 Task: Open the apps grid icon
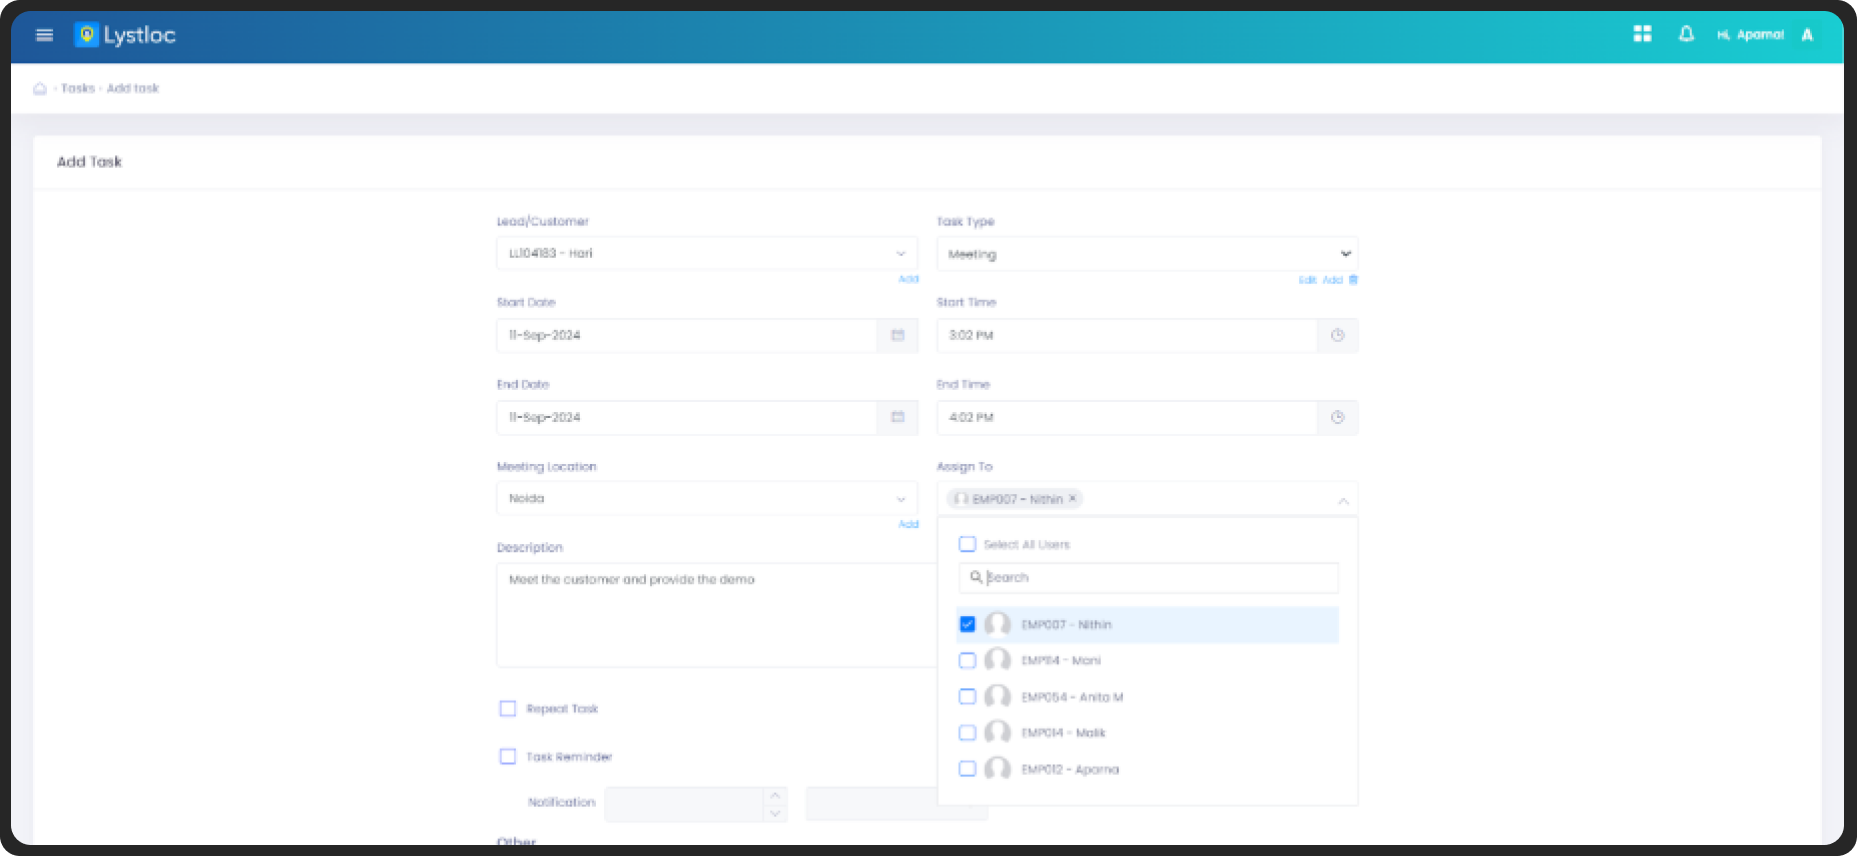(1642, 34)
